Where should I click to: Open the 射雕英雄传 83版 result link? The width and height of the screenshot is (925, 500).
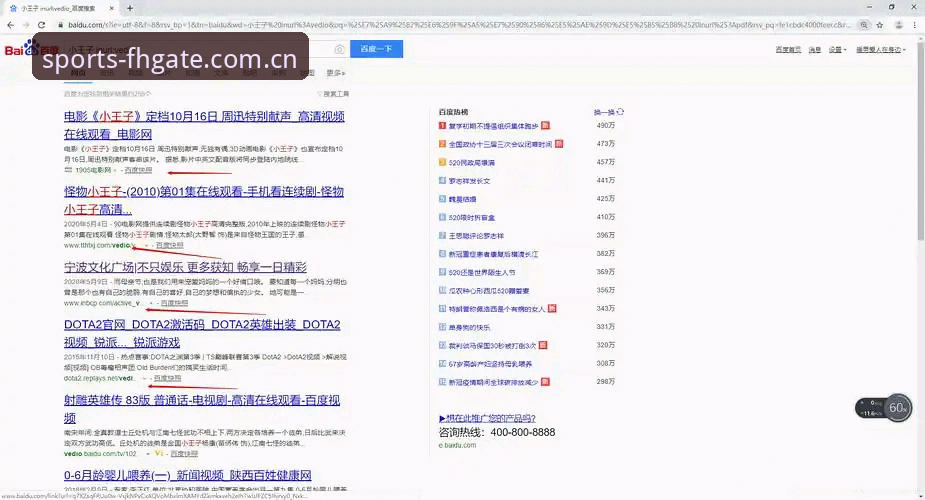click(x=202, y=409)
